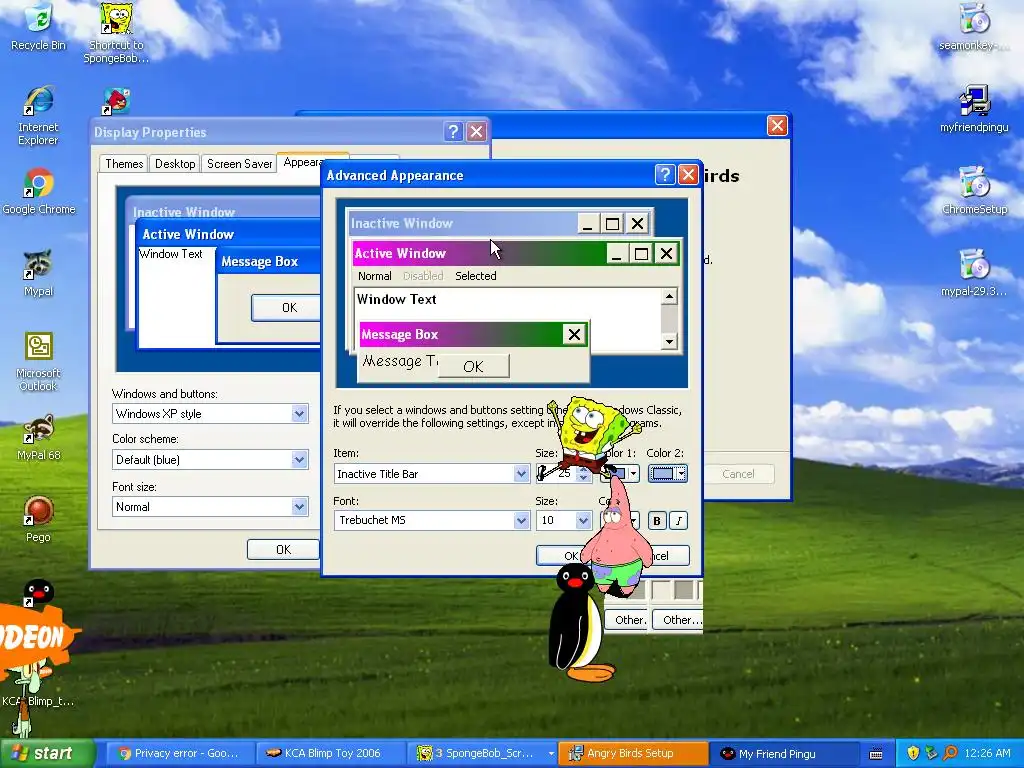The height and width of the screenshot is (768, 1024).
Task: Open the myfriendpingu desktop icon
Action: [x=974, y=108]
